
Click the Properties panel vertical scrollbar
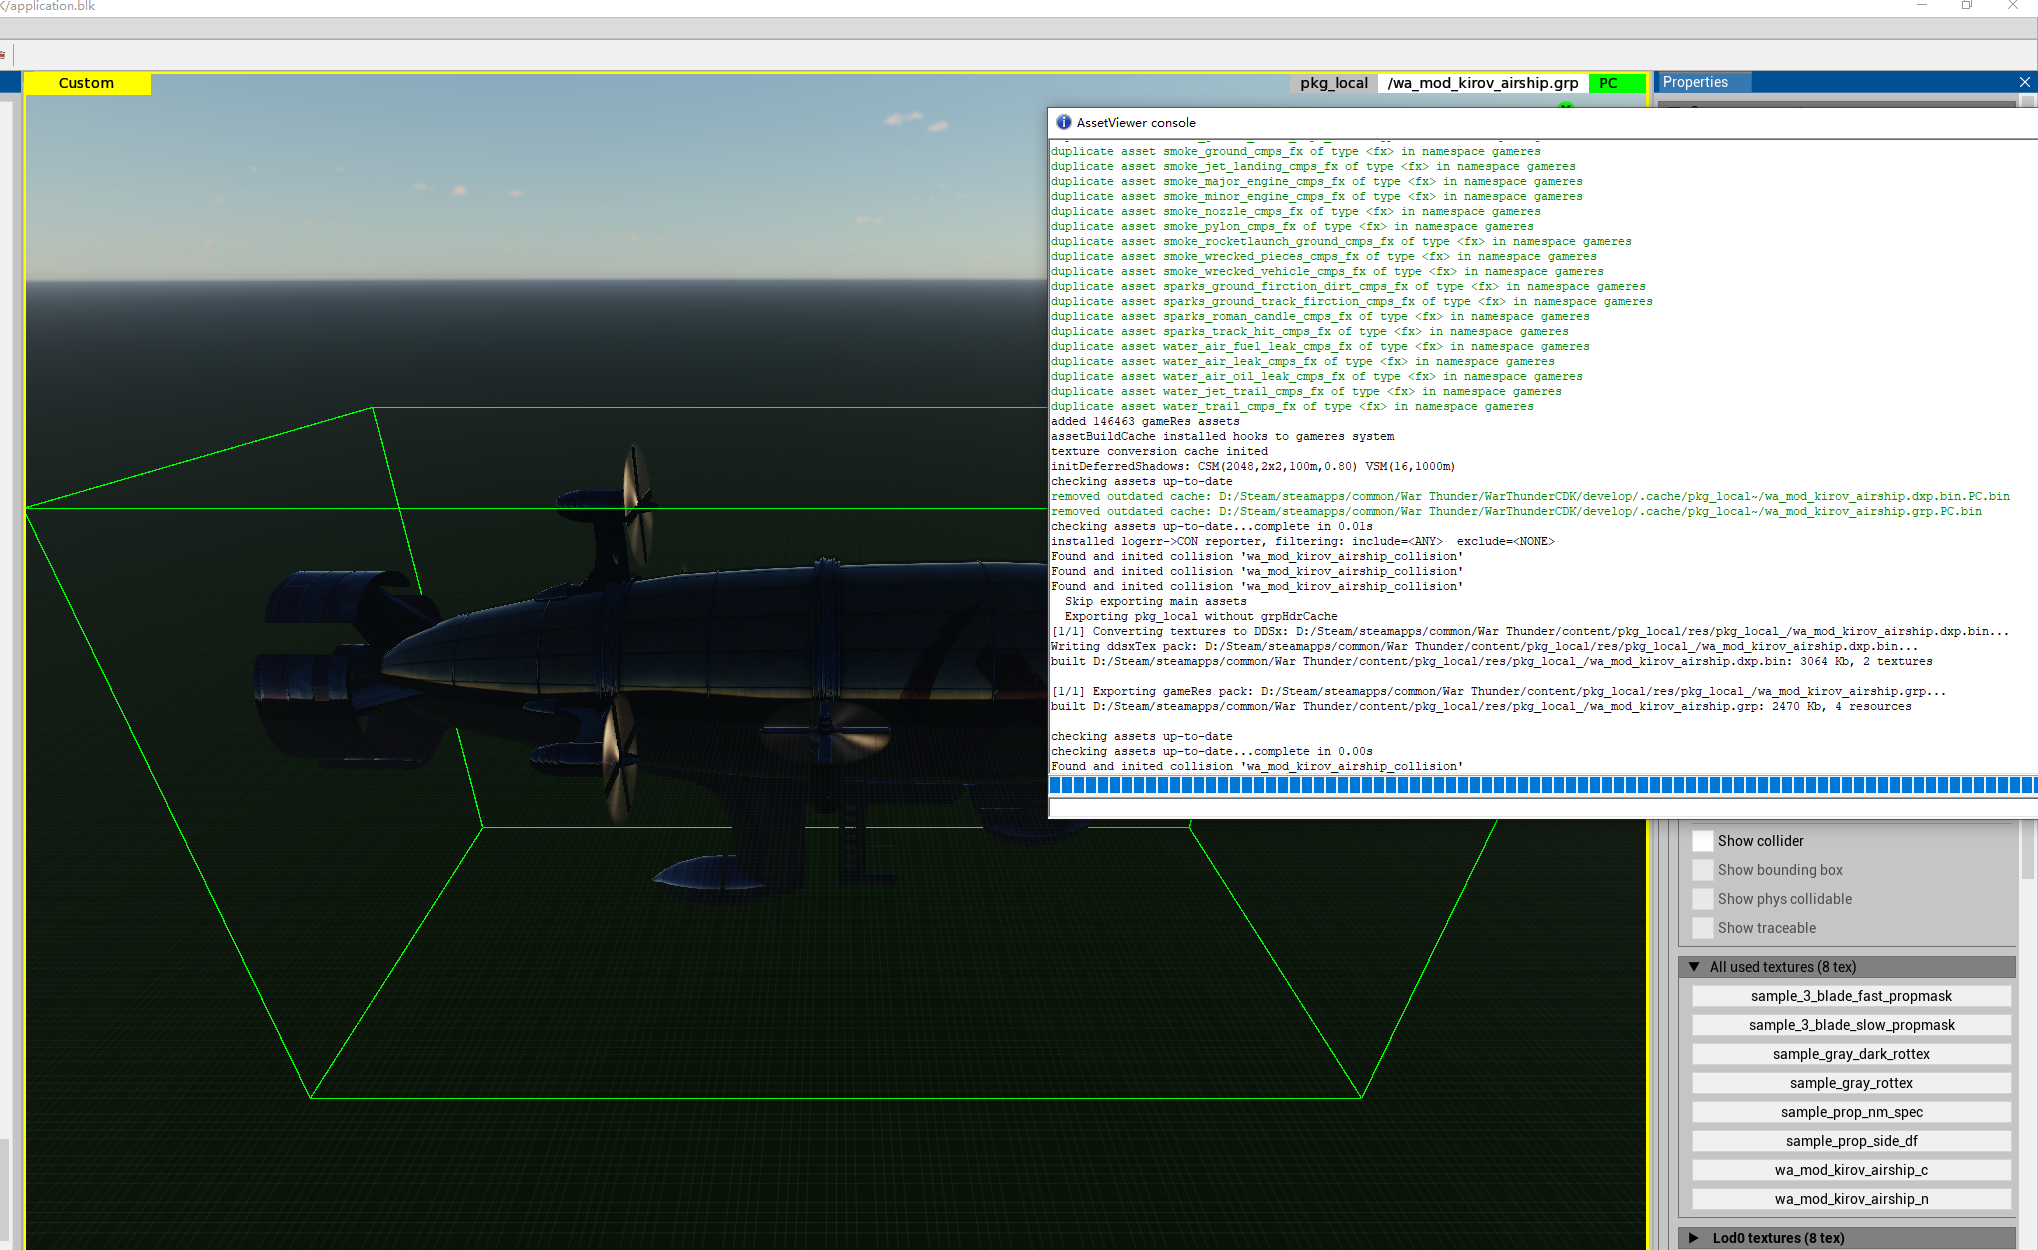2028,850
